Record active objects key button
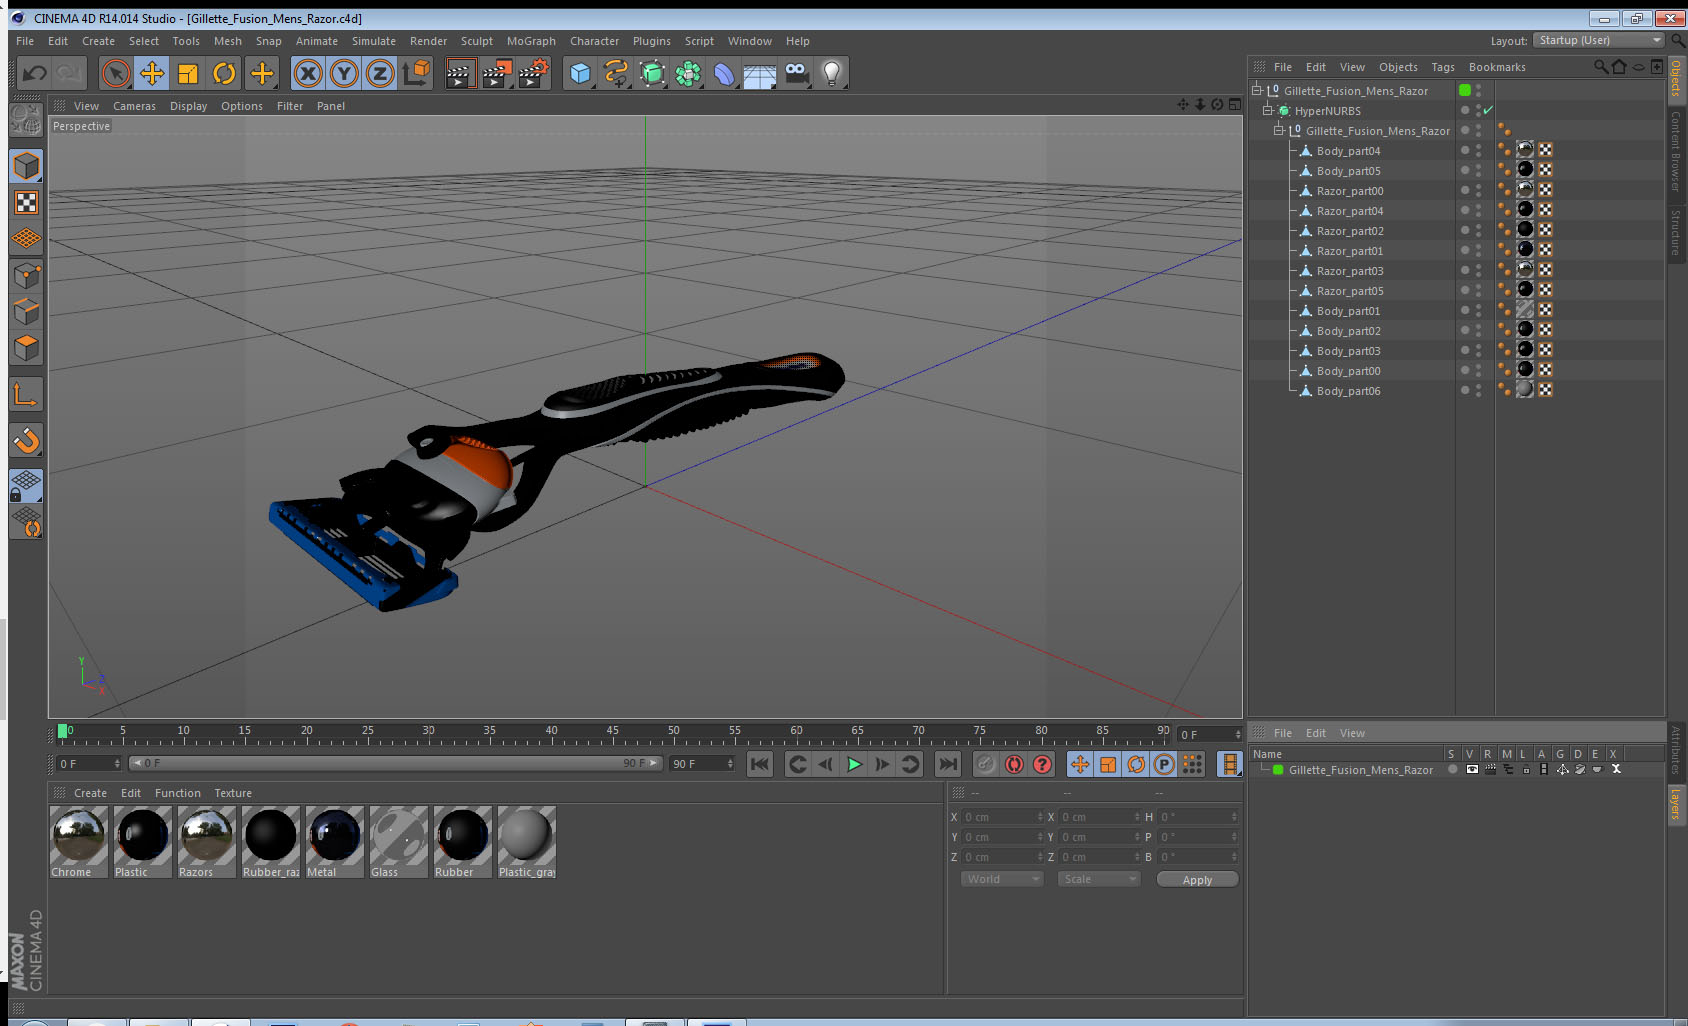 coord(986,764)
